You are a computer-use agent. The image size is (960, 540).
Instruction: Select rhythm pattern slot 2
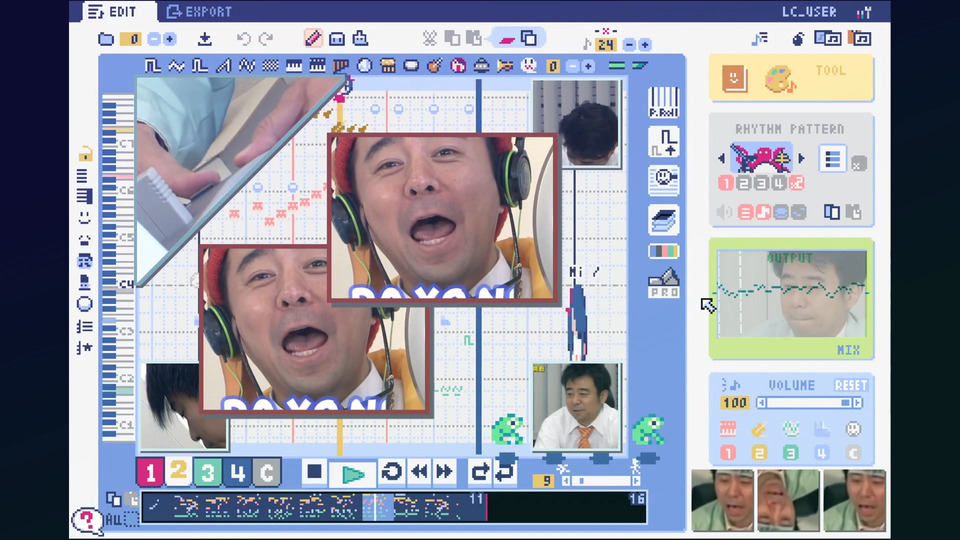744,183
